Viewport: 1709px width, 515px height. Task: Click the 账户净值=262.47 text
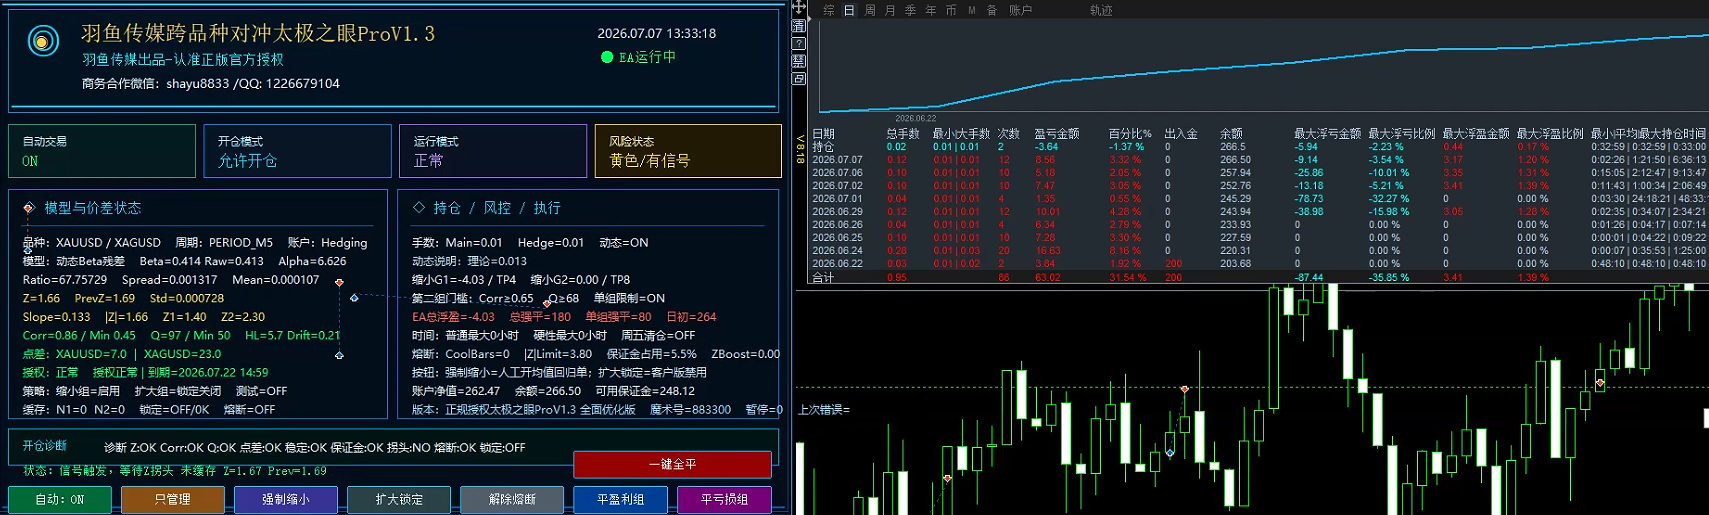[x=456, y=391]
